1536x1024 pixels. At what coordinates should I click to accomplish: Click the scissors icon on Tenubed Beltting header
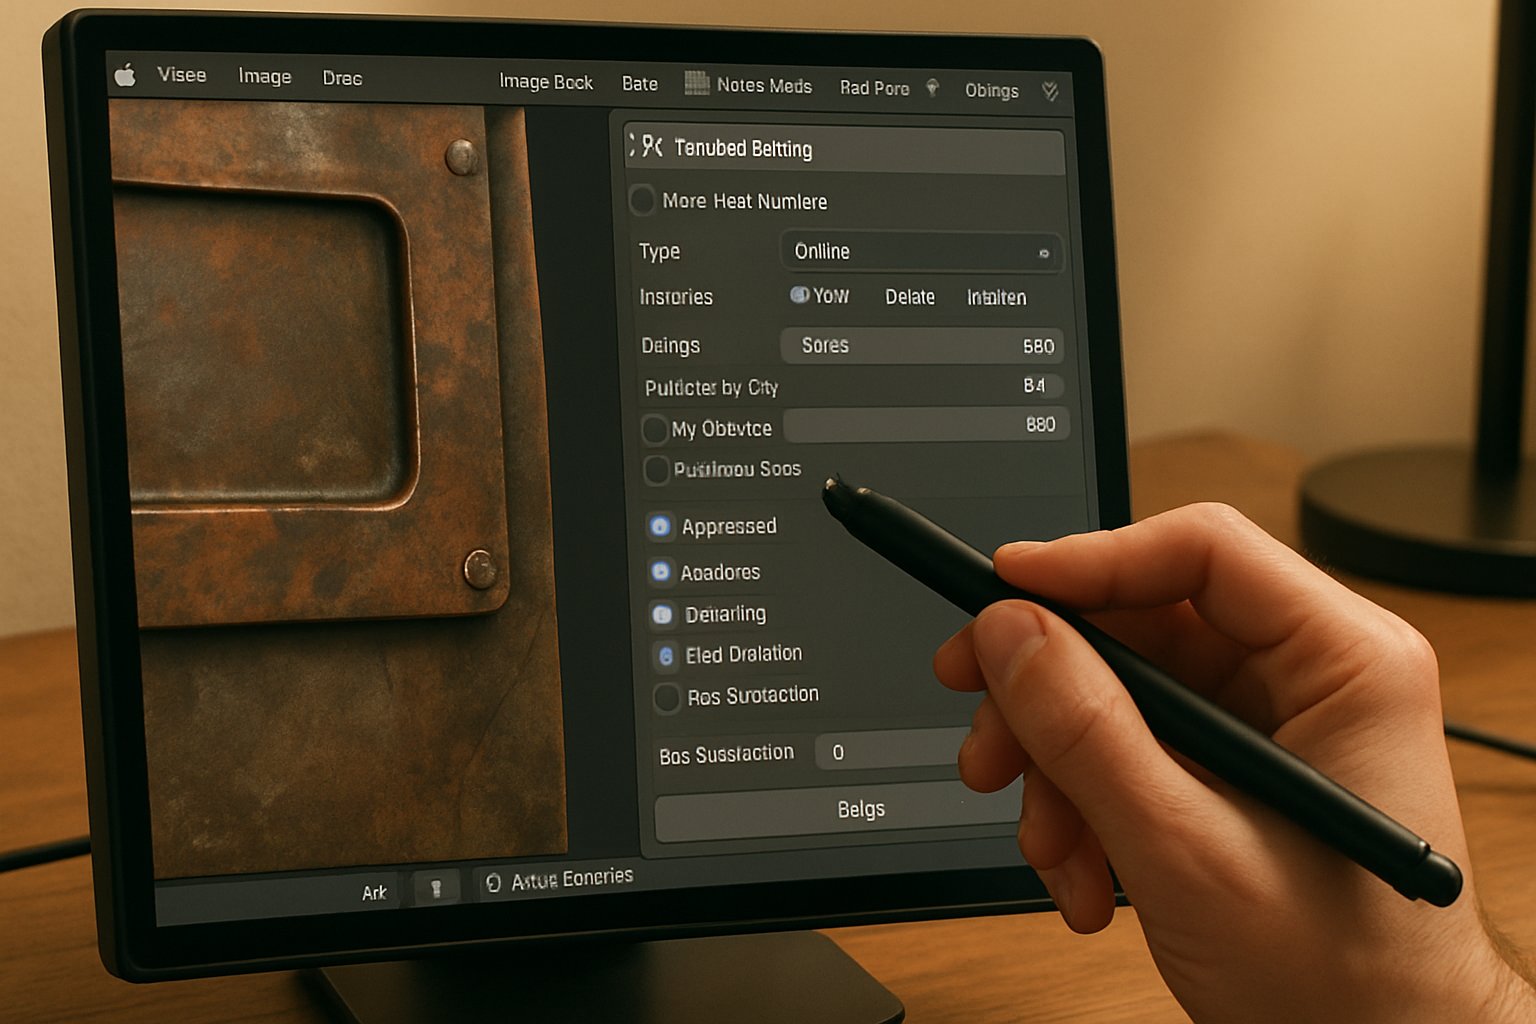pos(652,146)
